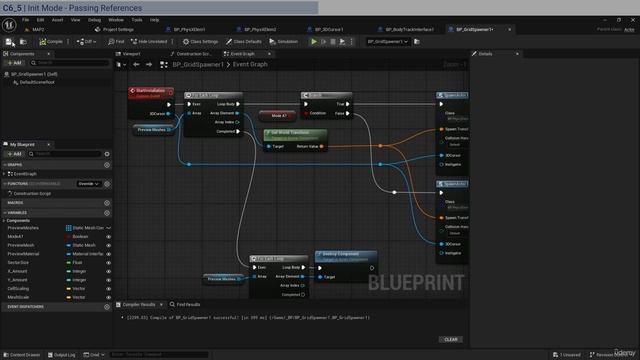Add a new macro with plus icon

[107, 203]
